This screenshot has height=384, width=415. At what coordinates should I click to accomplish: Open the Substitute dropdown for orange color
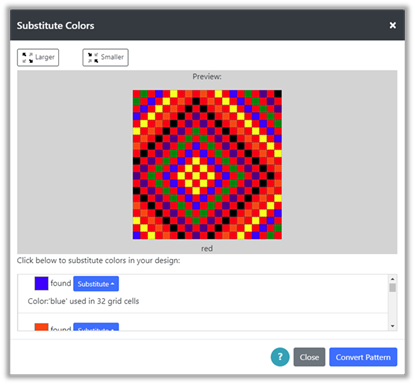tap(96, 327)
